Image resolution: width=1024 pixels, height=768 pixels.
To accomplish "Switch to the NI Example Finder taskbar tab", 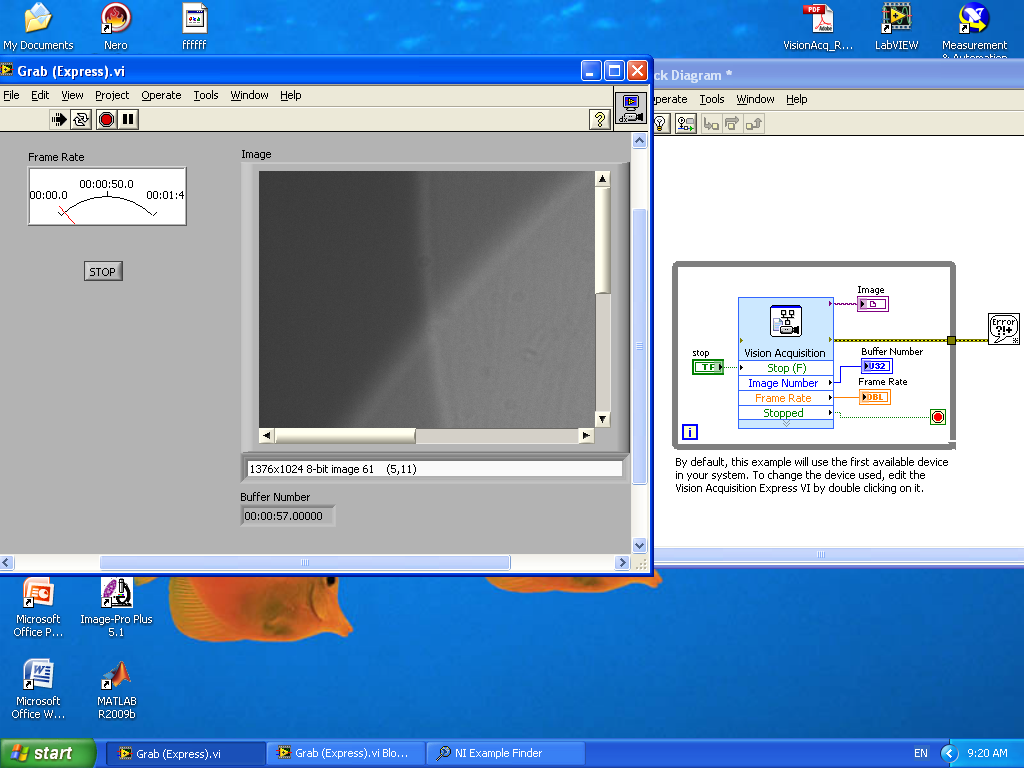I will coord(504,753).
